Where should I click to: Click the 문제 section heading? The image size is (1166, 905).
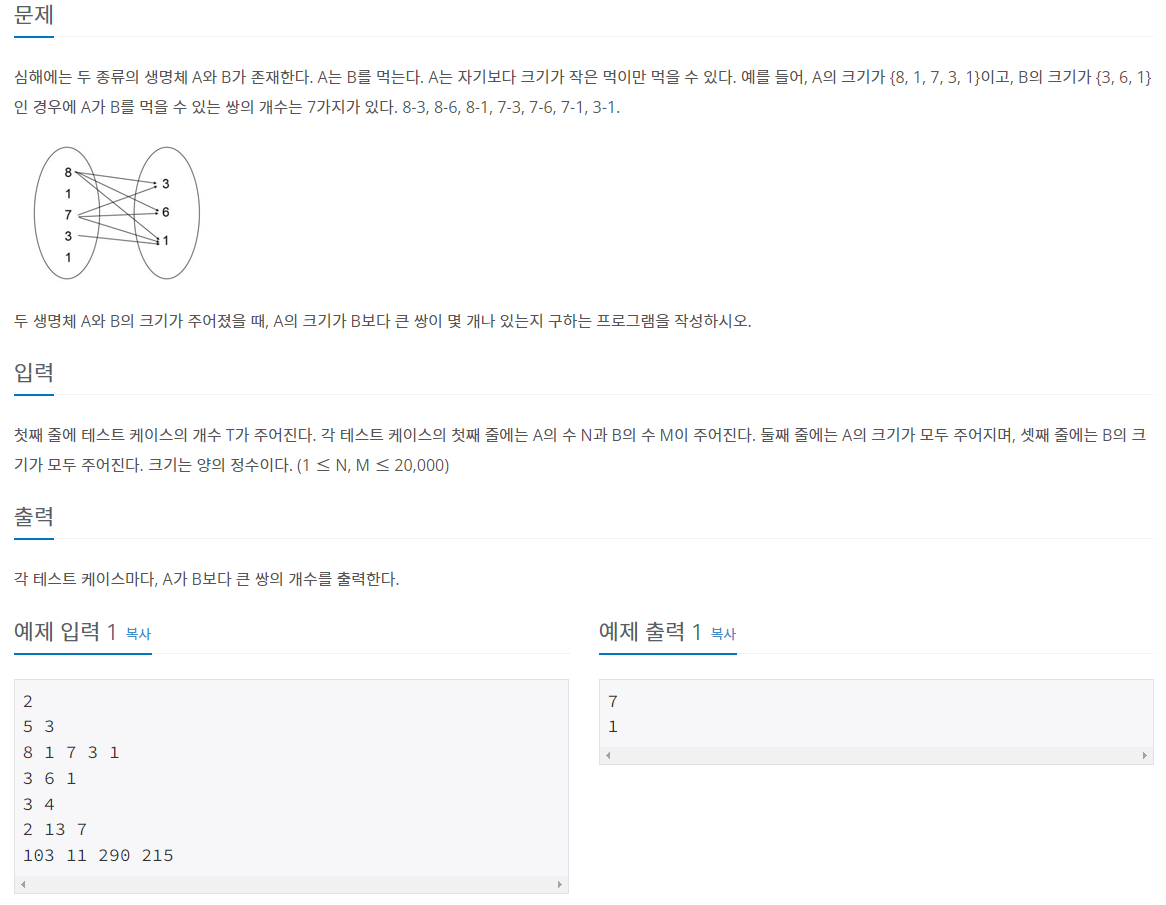point(33,15)
